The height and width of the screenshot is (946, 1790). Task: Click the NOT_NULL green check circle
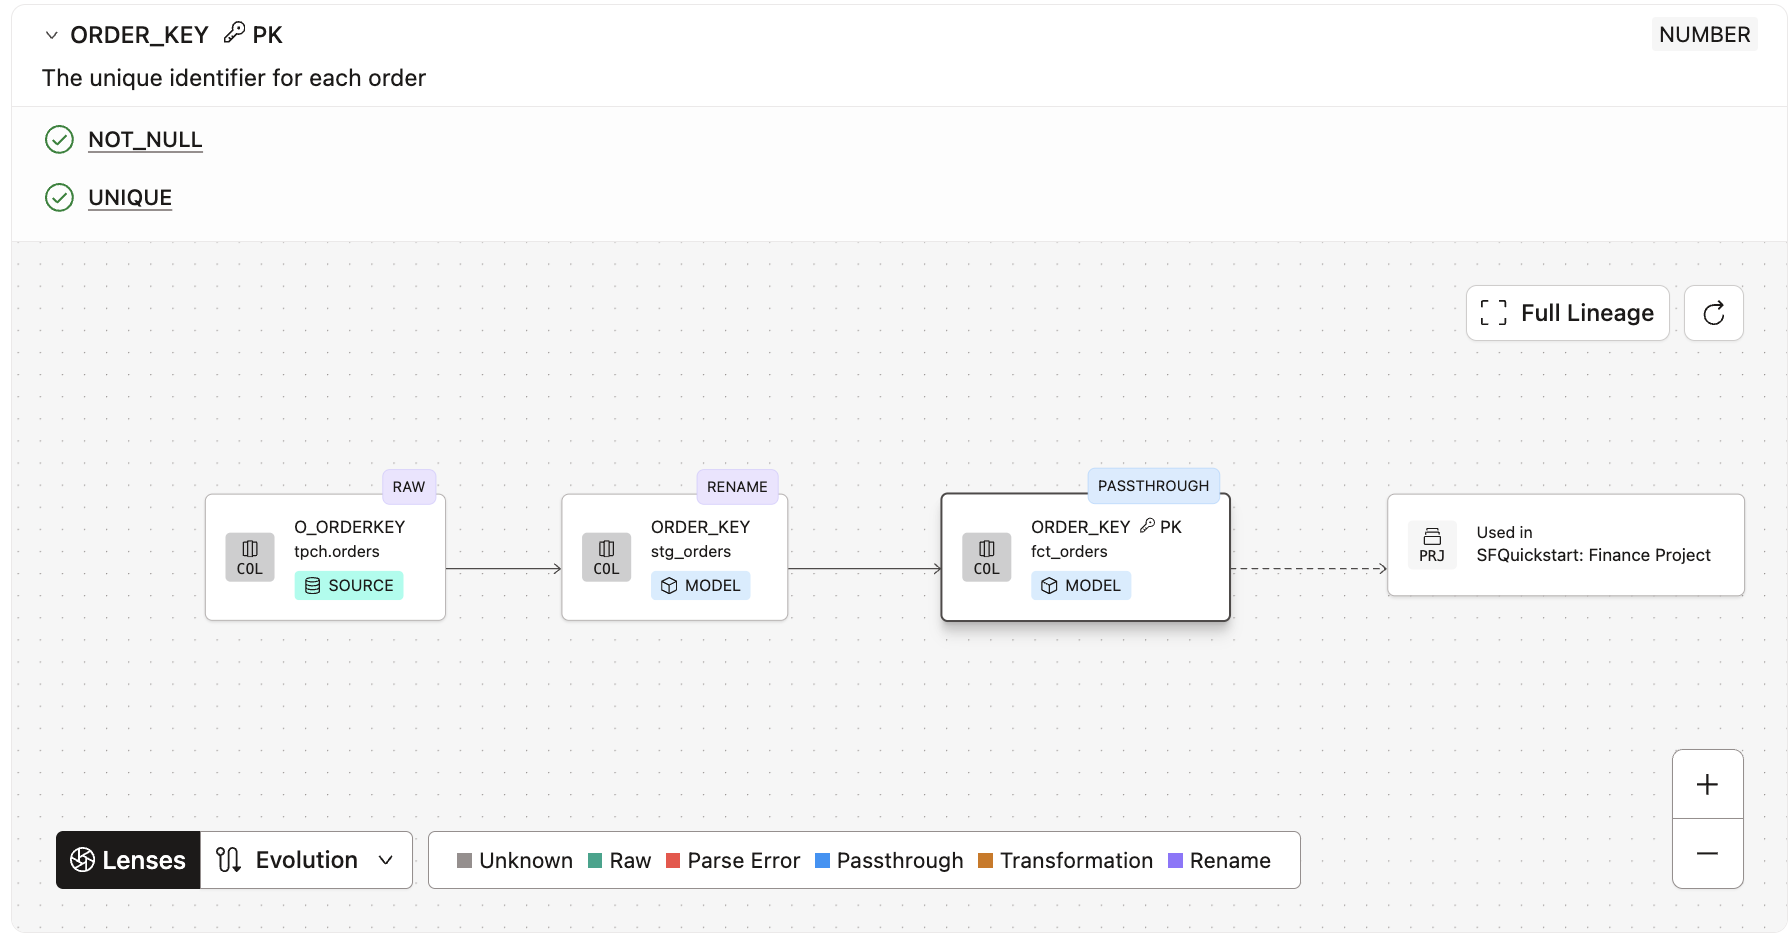pos(60,140)
